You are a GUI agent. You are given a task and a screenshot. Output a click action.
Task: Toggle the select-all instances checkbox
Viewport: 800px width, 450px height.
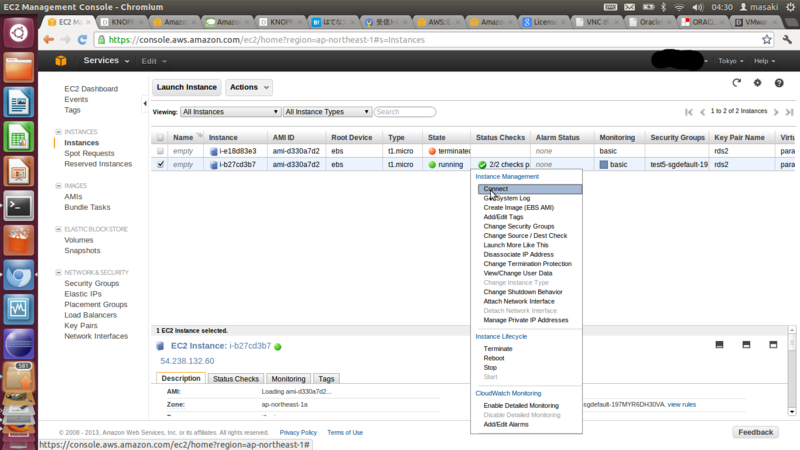[x=160, y=138]
